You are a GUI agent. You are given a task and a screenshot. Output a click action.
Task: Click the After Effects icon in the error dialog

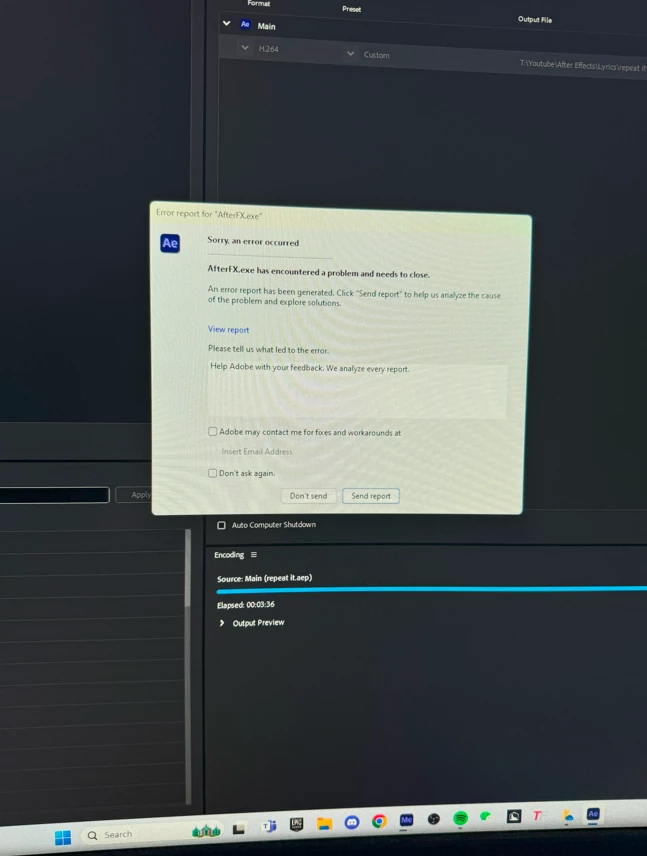pyautogui.click(x=170, y=243)
